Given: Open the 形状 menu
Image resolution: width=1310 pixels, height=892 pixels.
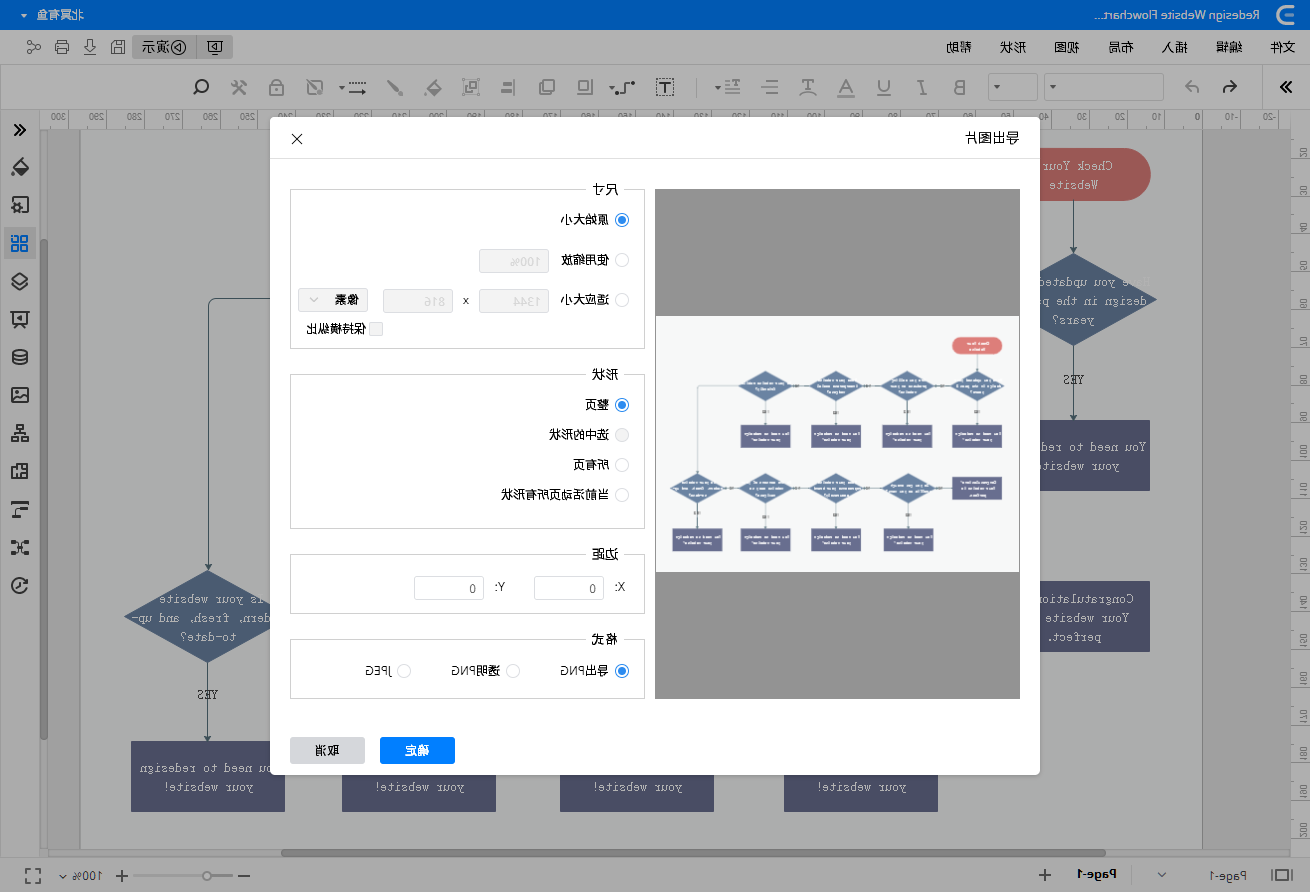Looking at the screenshot, I should click(x=1012, y=47).
